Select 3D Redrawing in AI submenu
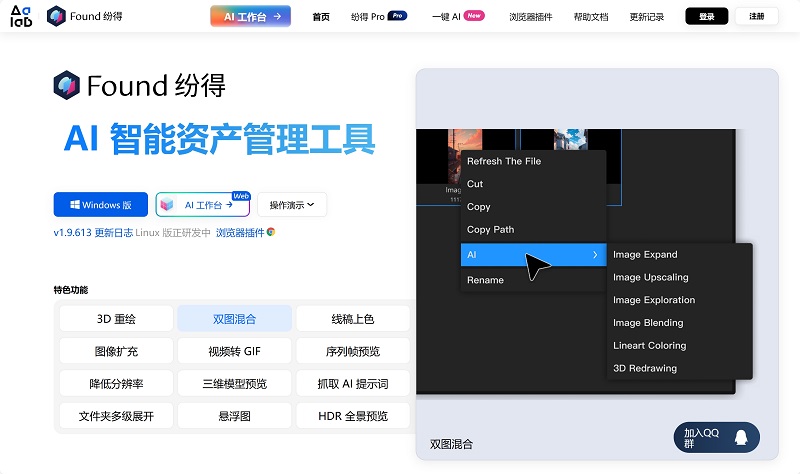This screenshot has height=474, width=800. click(x=680, y=368)
